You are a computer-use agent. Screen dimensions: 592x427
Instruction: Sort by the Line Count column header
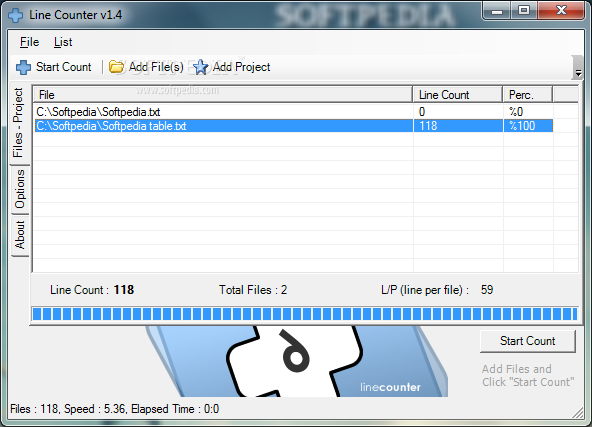(458, 94)
